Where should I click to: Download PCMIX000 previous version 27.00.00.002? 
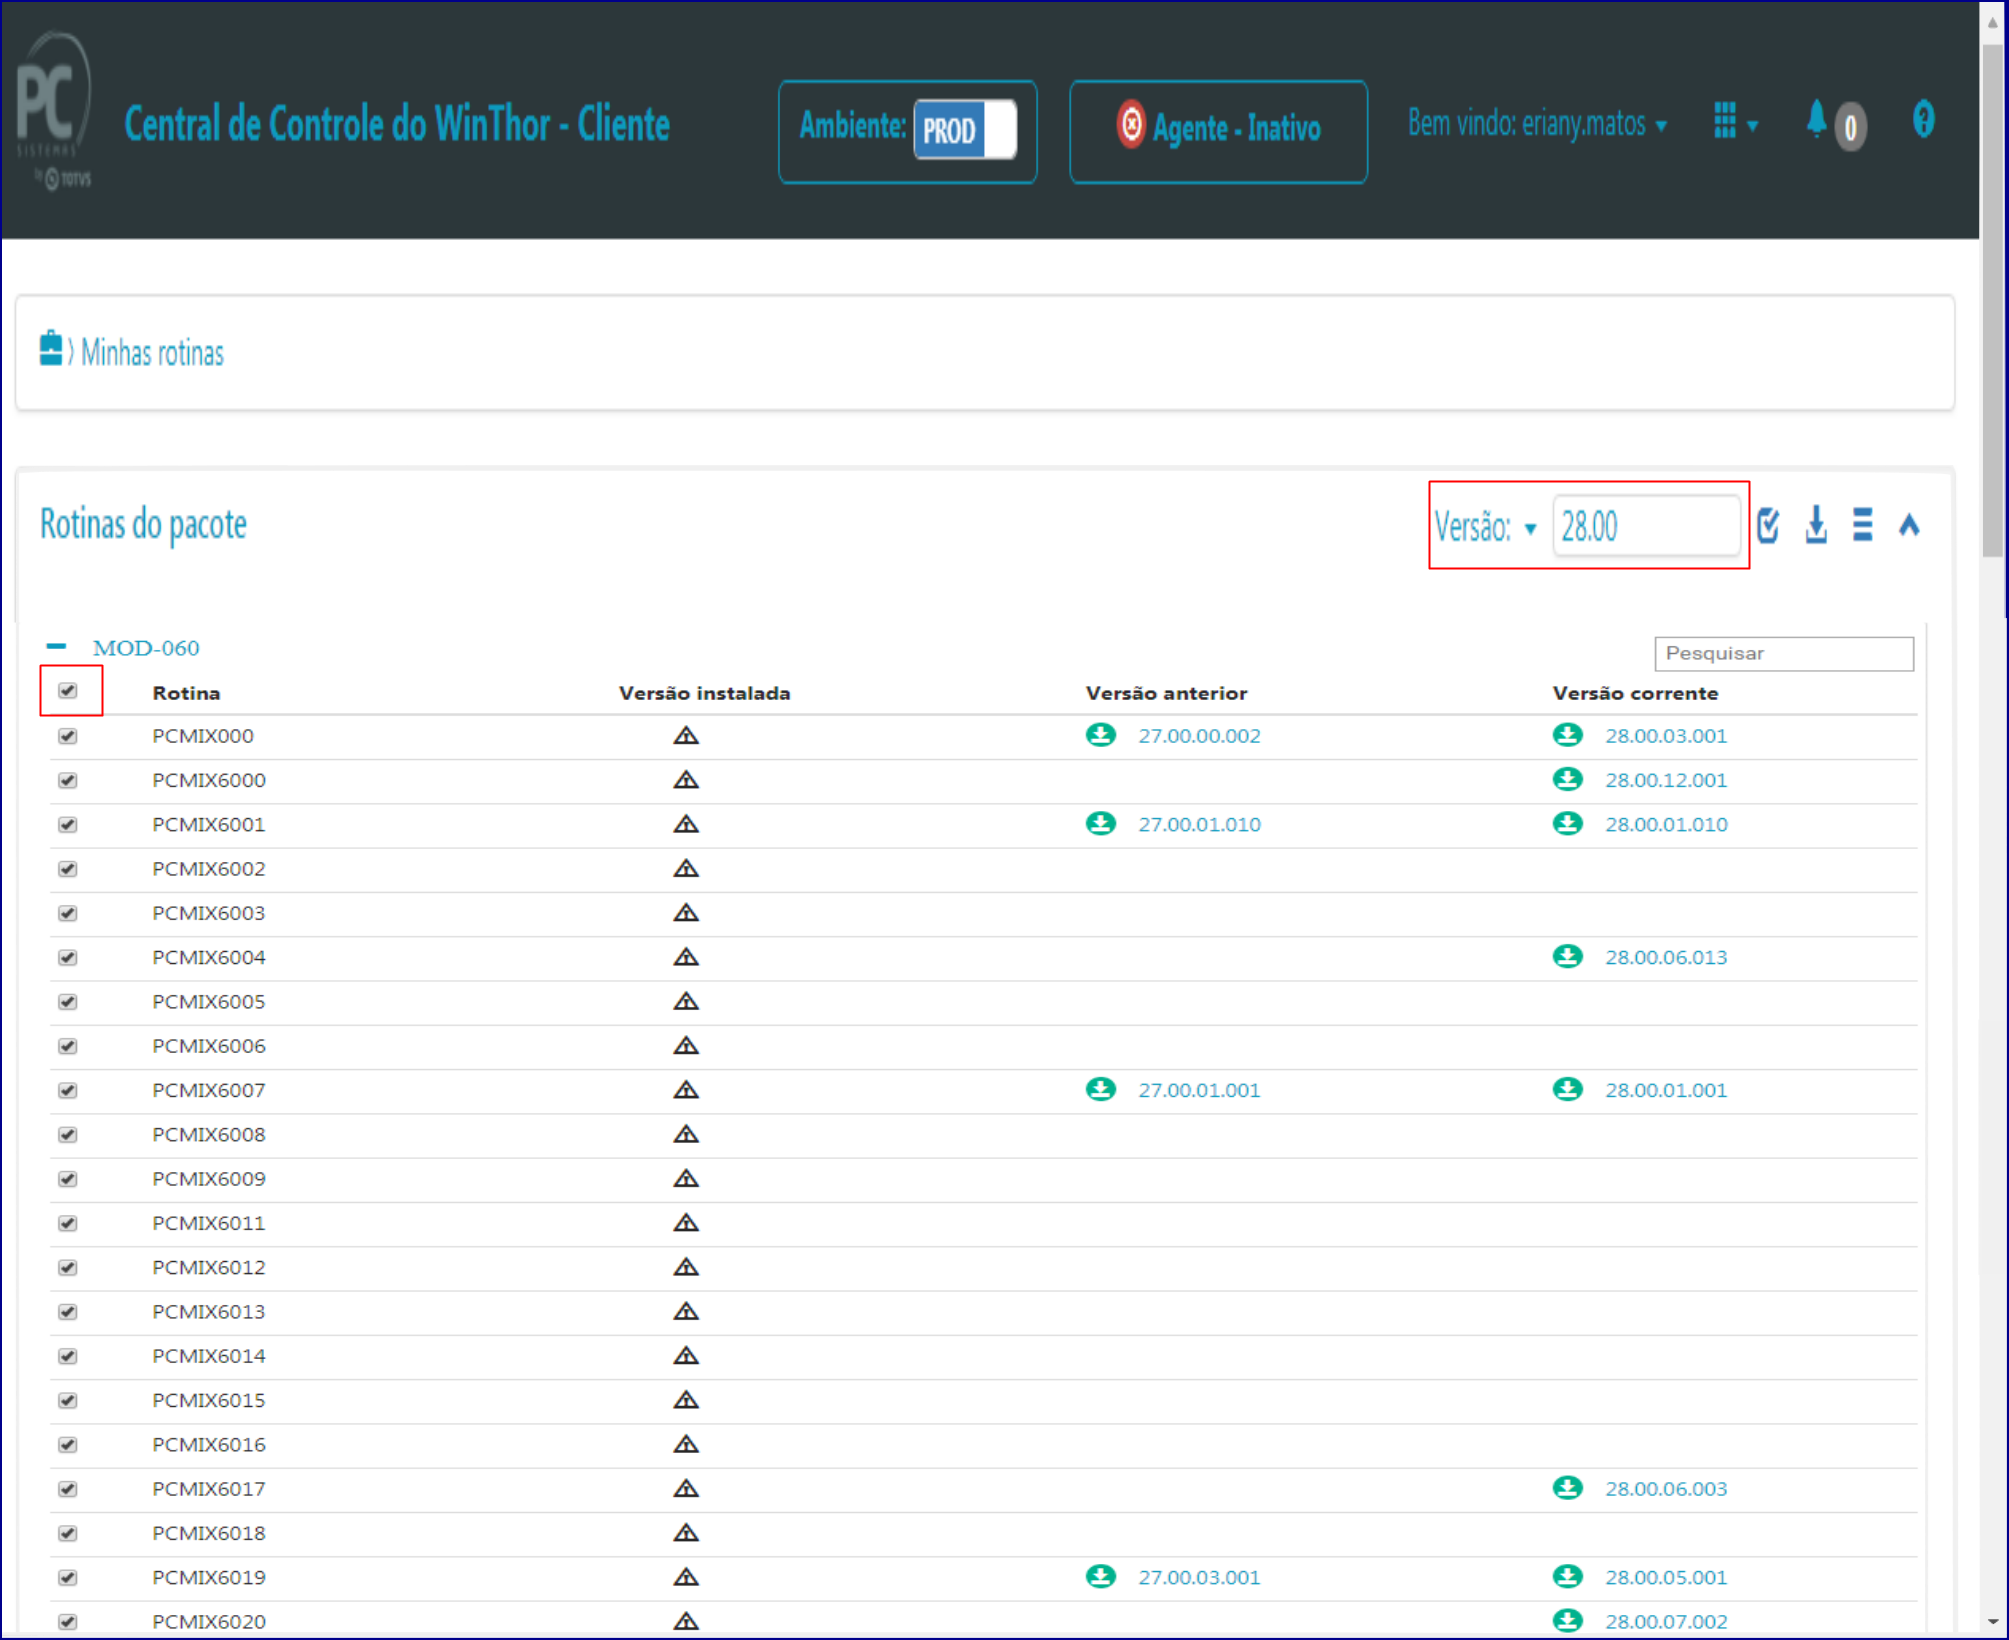tap(1100, 735)
